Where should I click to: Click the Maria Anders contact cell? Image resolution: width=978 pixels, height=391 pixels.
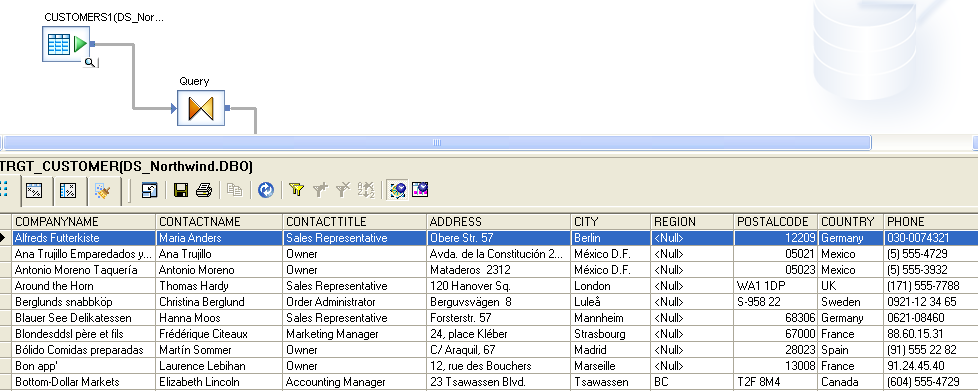[x=220, y=238]
